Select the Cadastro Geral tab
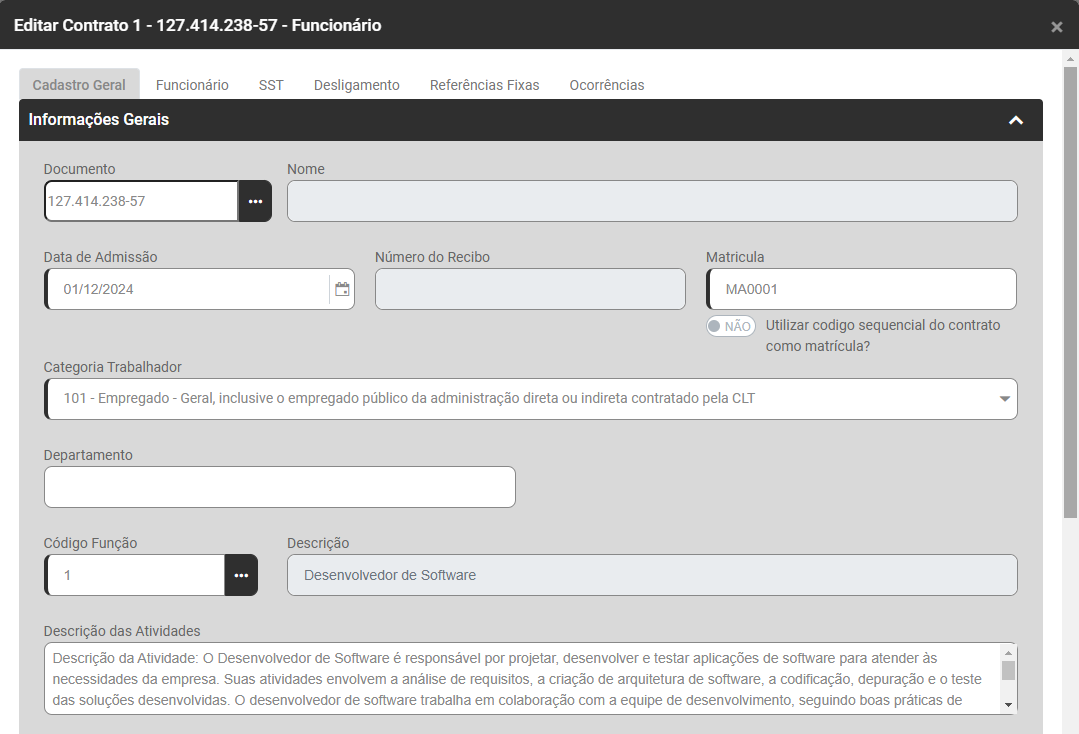1079x734 pixels. click(x=79, y=85)
